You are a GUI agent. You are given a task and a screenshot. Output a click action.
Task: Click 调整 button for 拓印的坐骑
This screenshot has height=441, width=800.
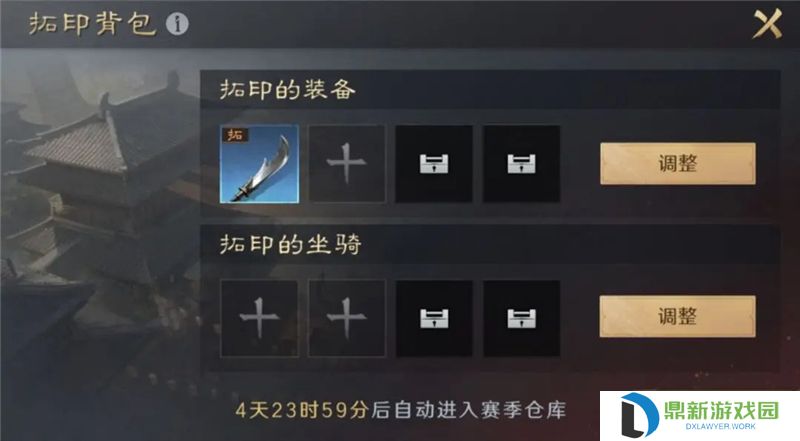coord(678,316)
